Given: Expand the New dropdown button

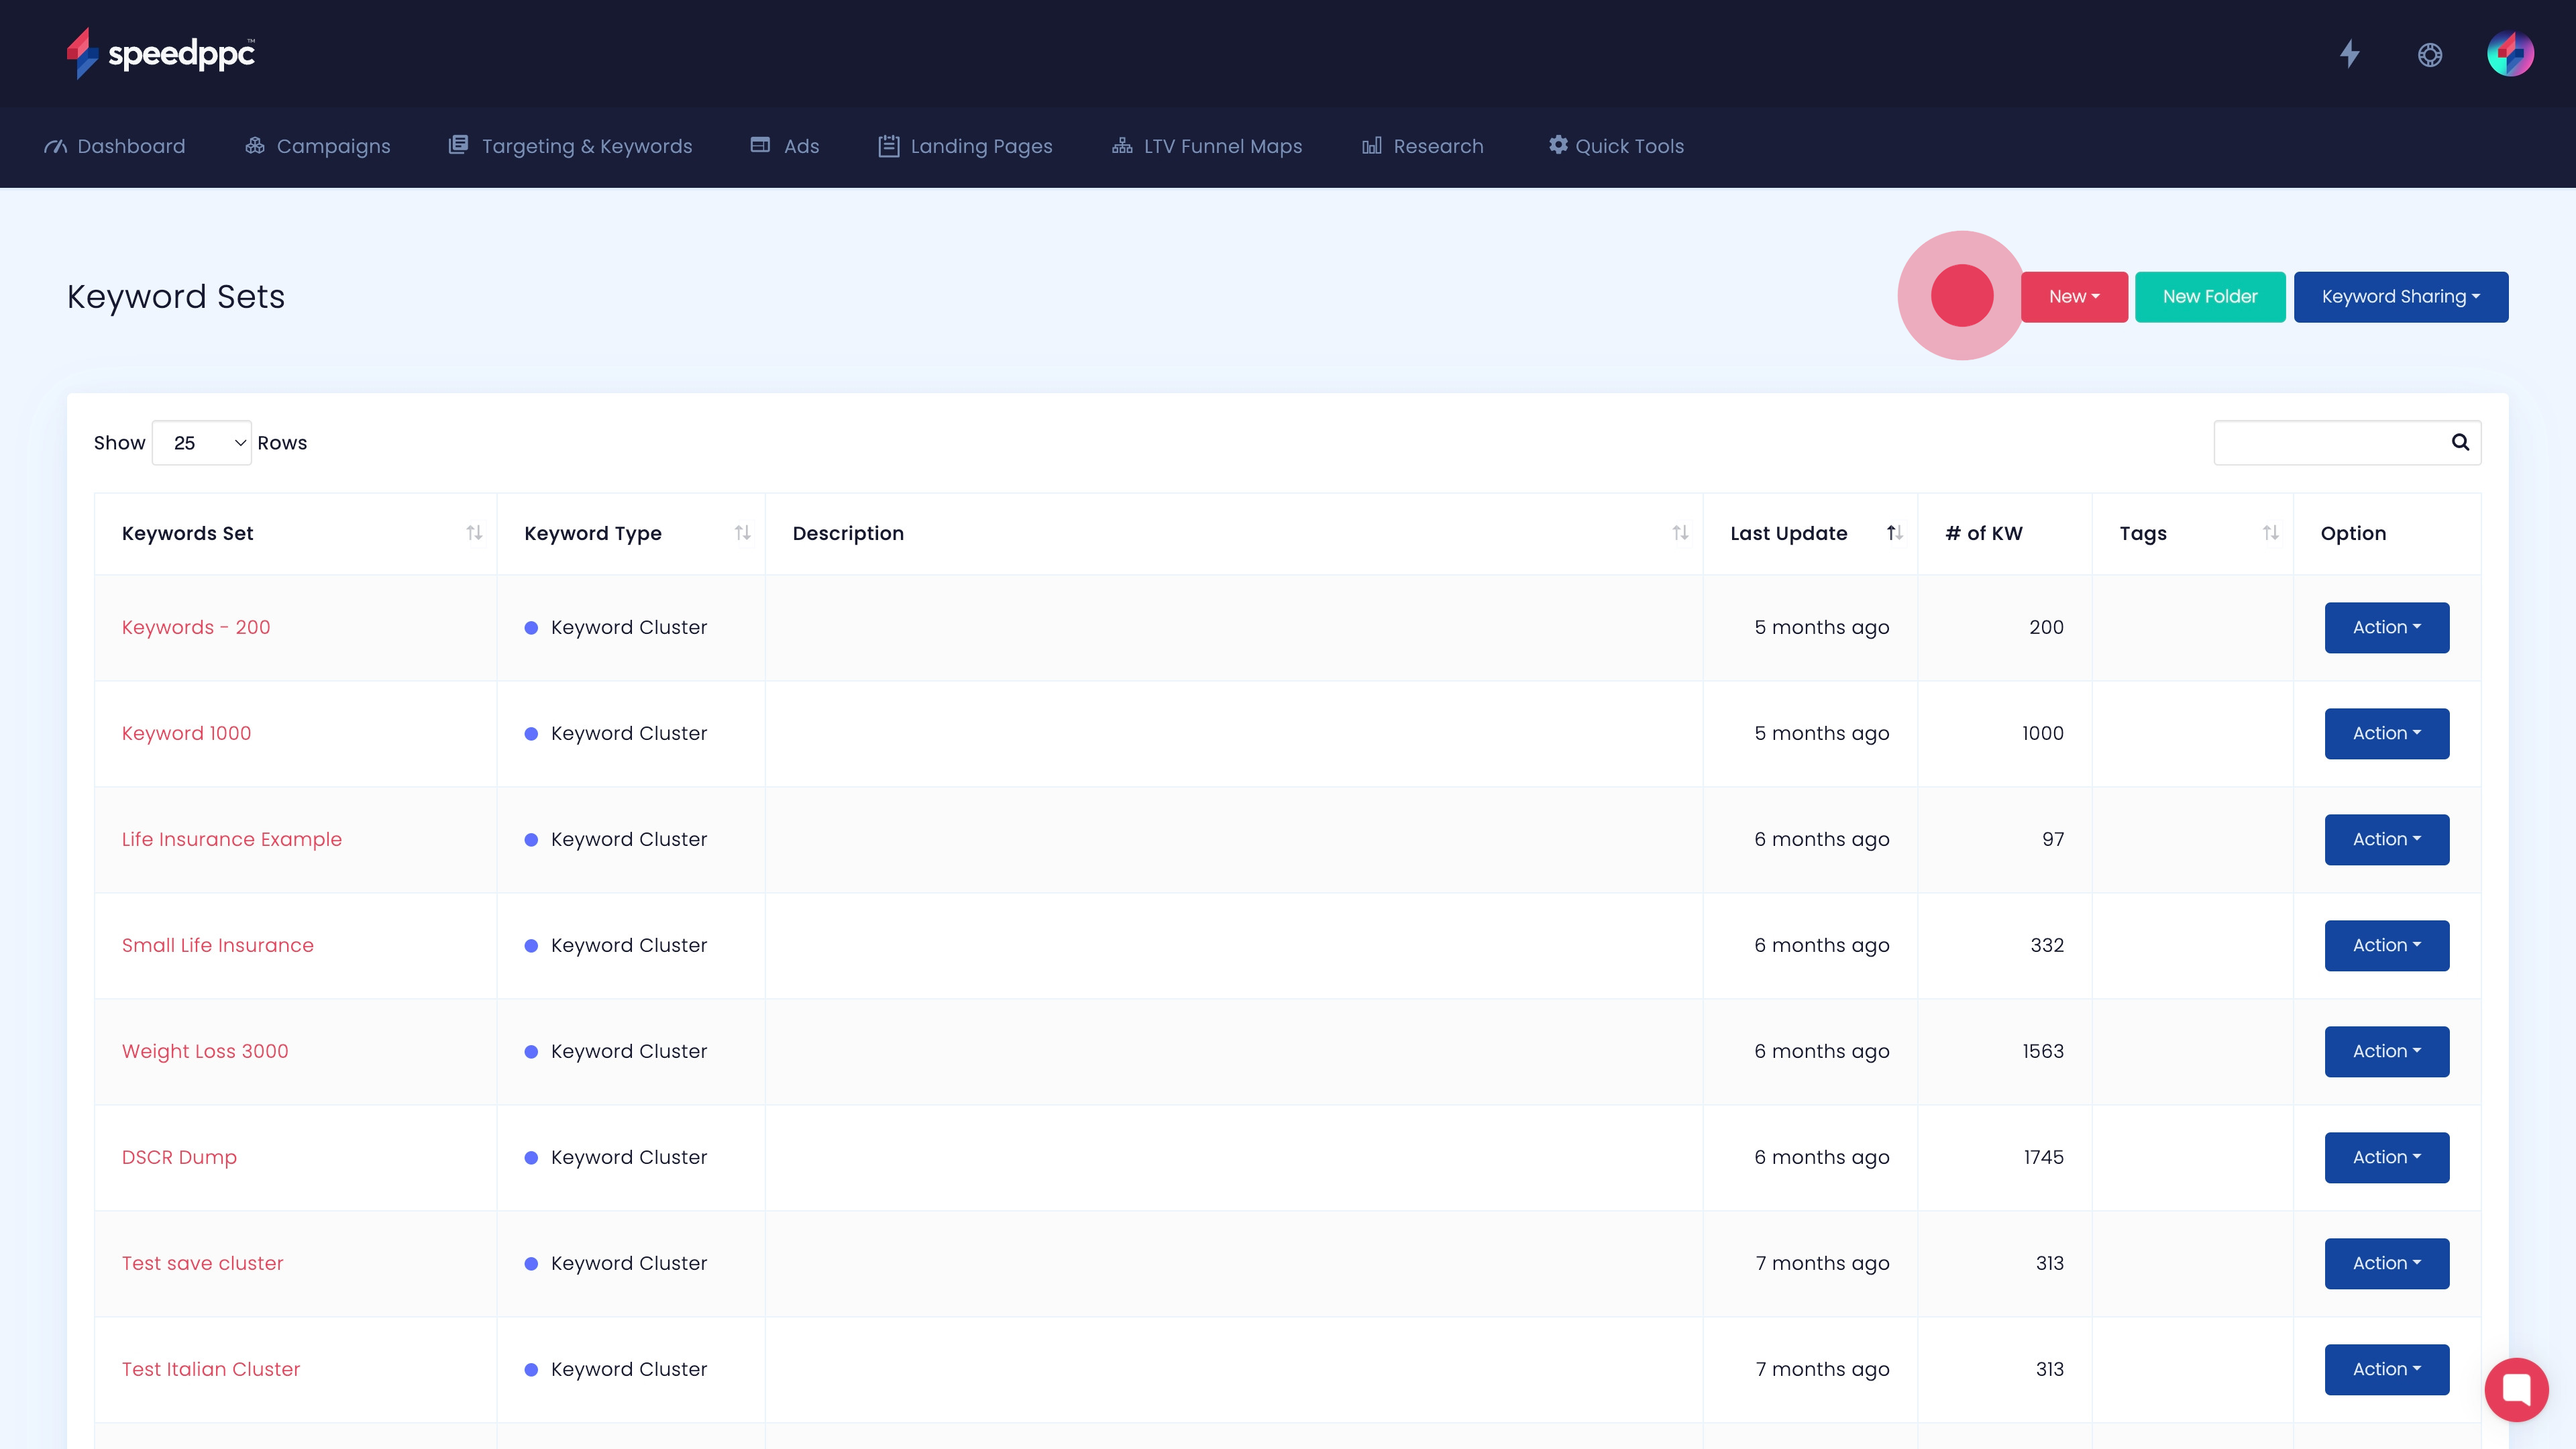Looking at the screenshot, I should pyautogui.click(x=2074, y=297).
